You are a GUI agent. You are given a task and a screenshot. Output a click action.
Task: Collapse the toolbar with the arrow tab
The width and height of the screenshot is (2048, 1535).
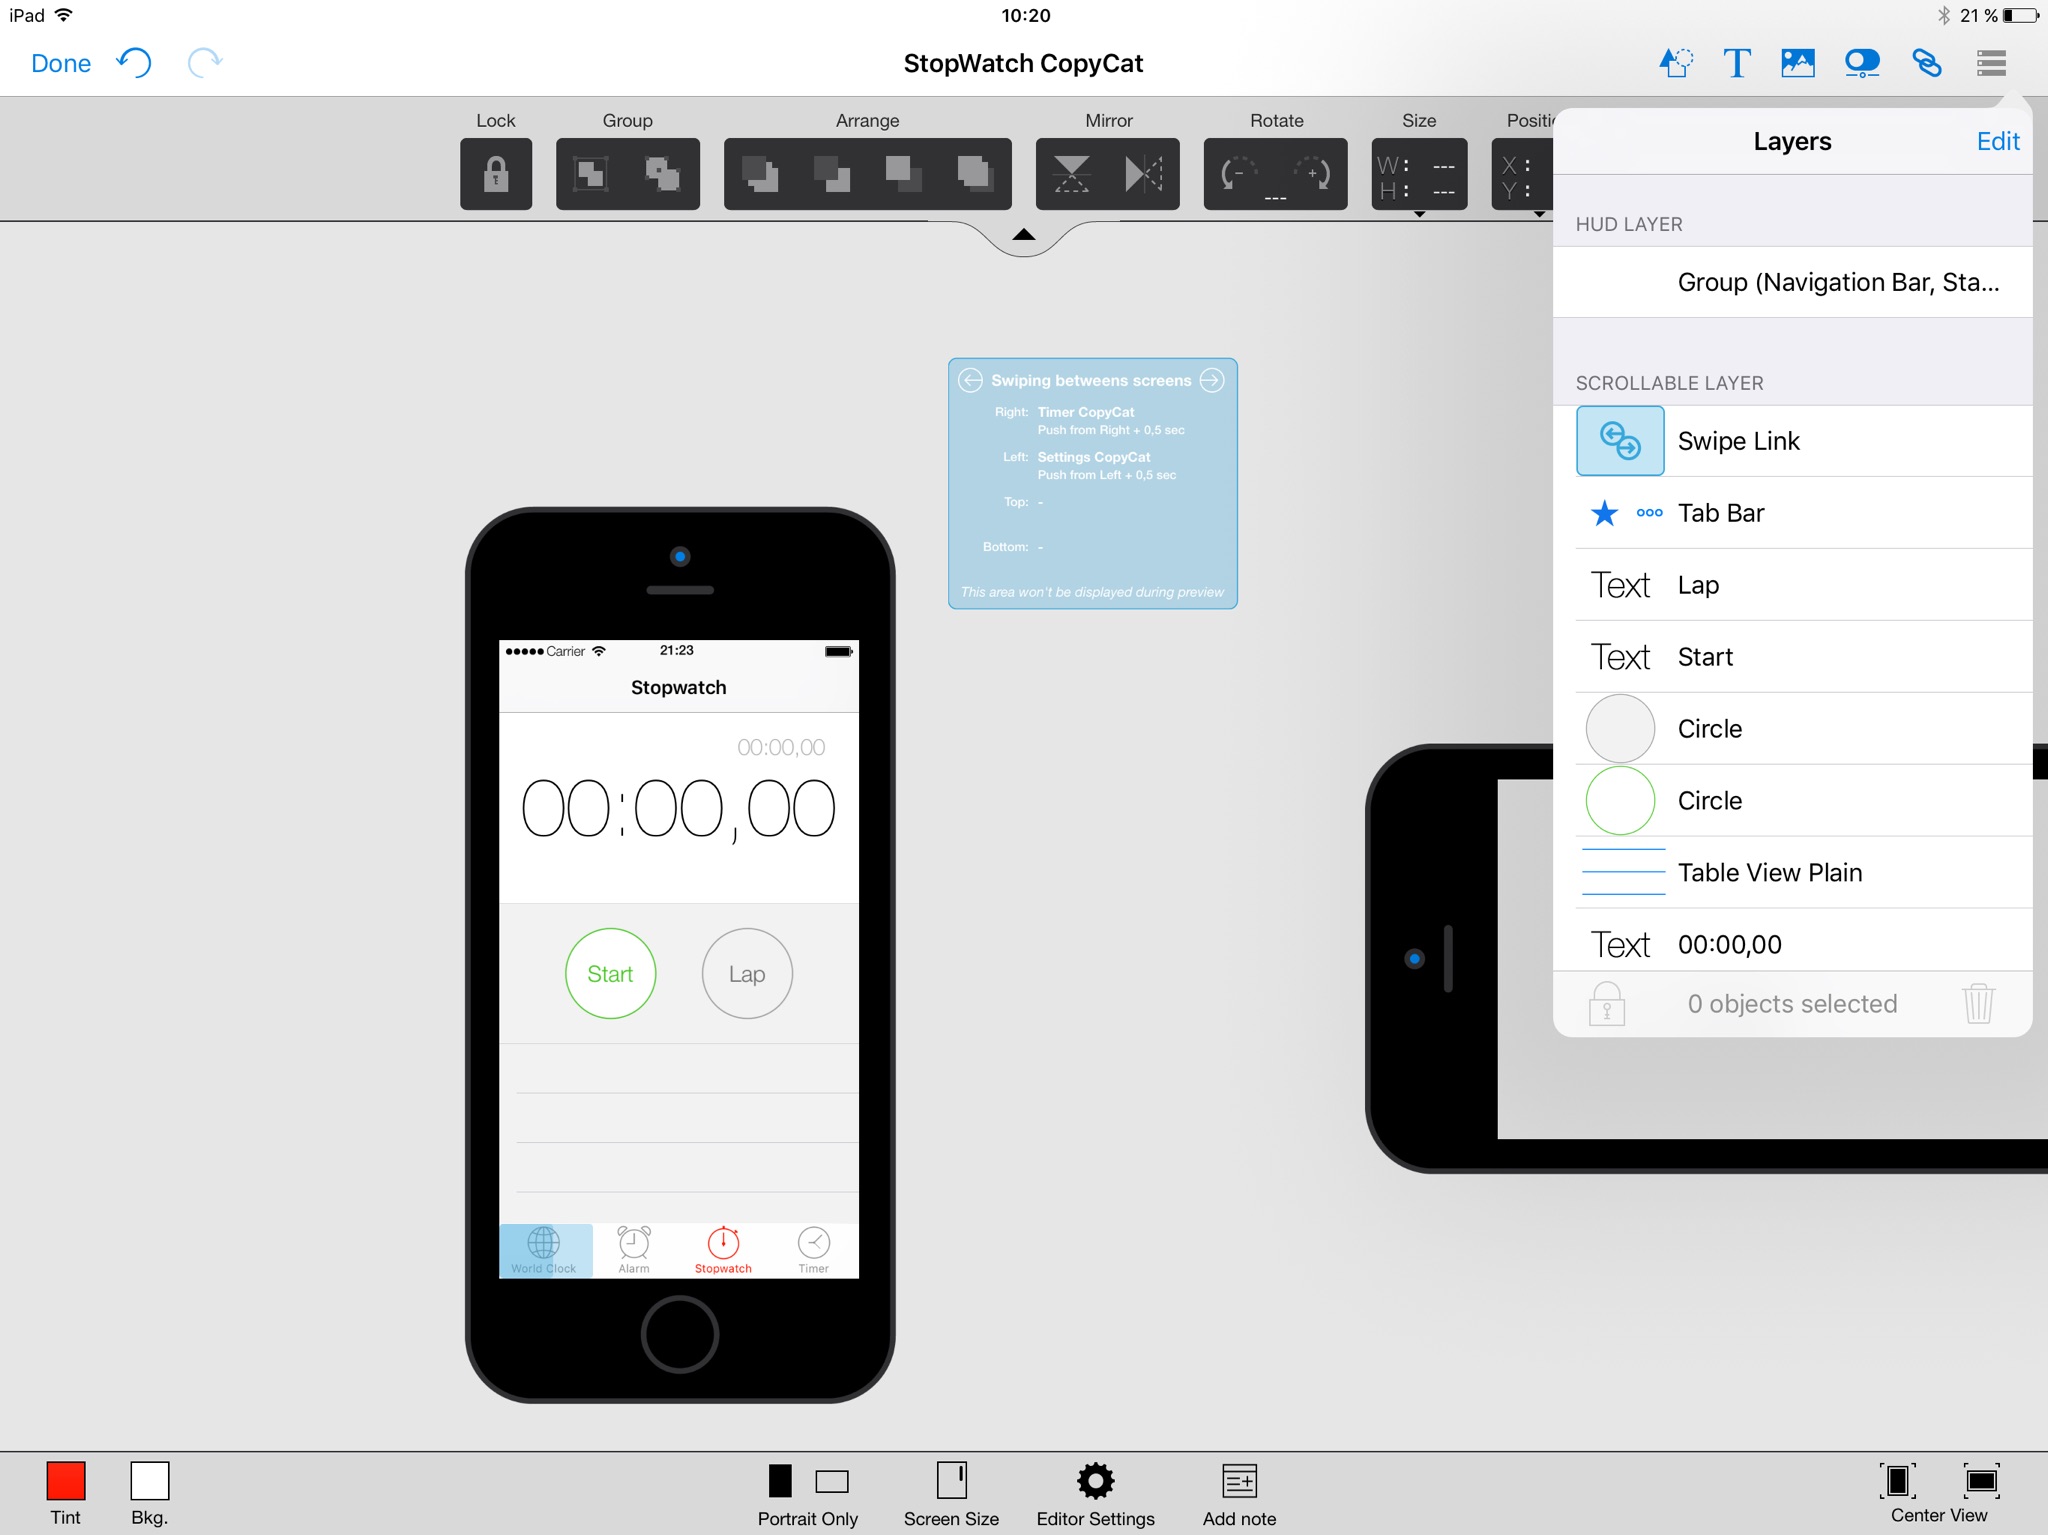pos(1023,236)
